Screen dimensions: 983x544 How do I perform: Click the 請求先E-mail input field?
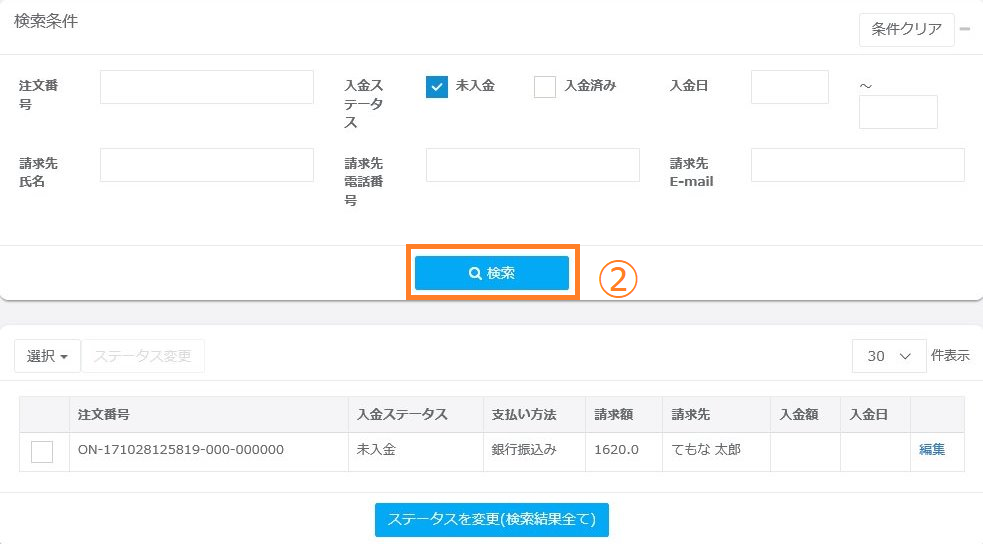(857, 165)
